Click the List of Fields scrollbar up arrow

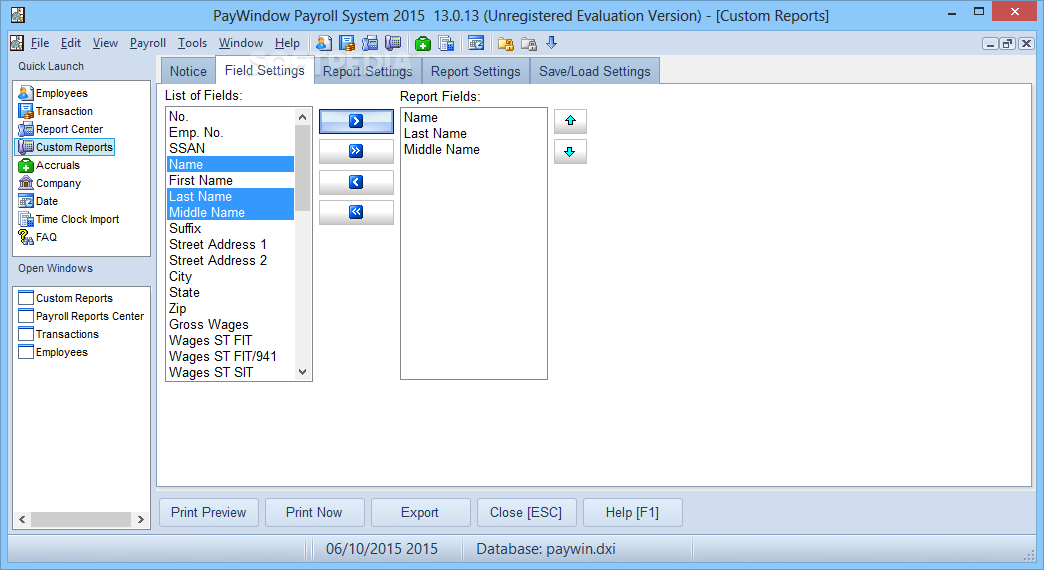(303, 117)
